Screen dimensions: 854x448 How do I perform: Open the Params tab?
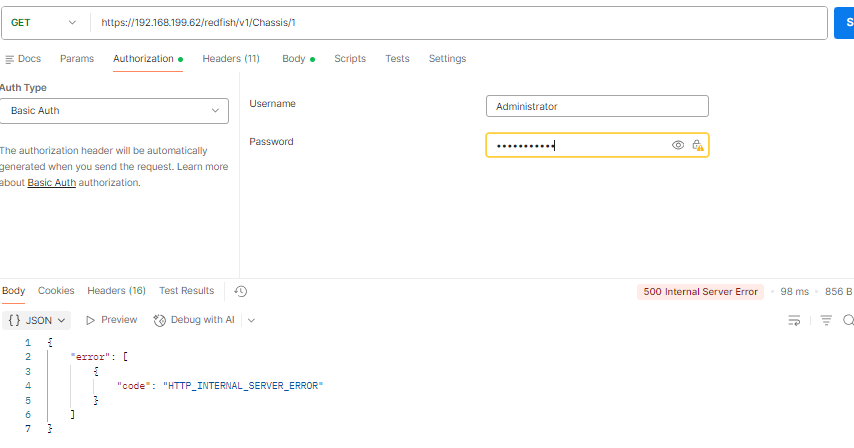77,59
